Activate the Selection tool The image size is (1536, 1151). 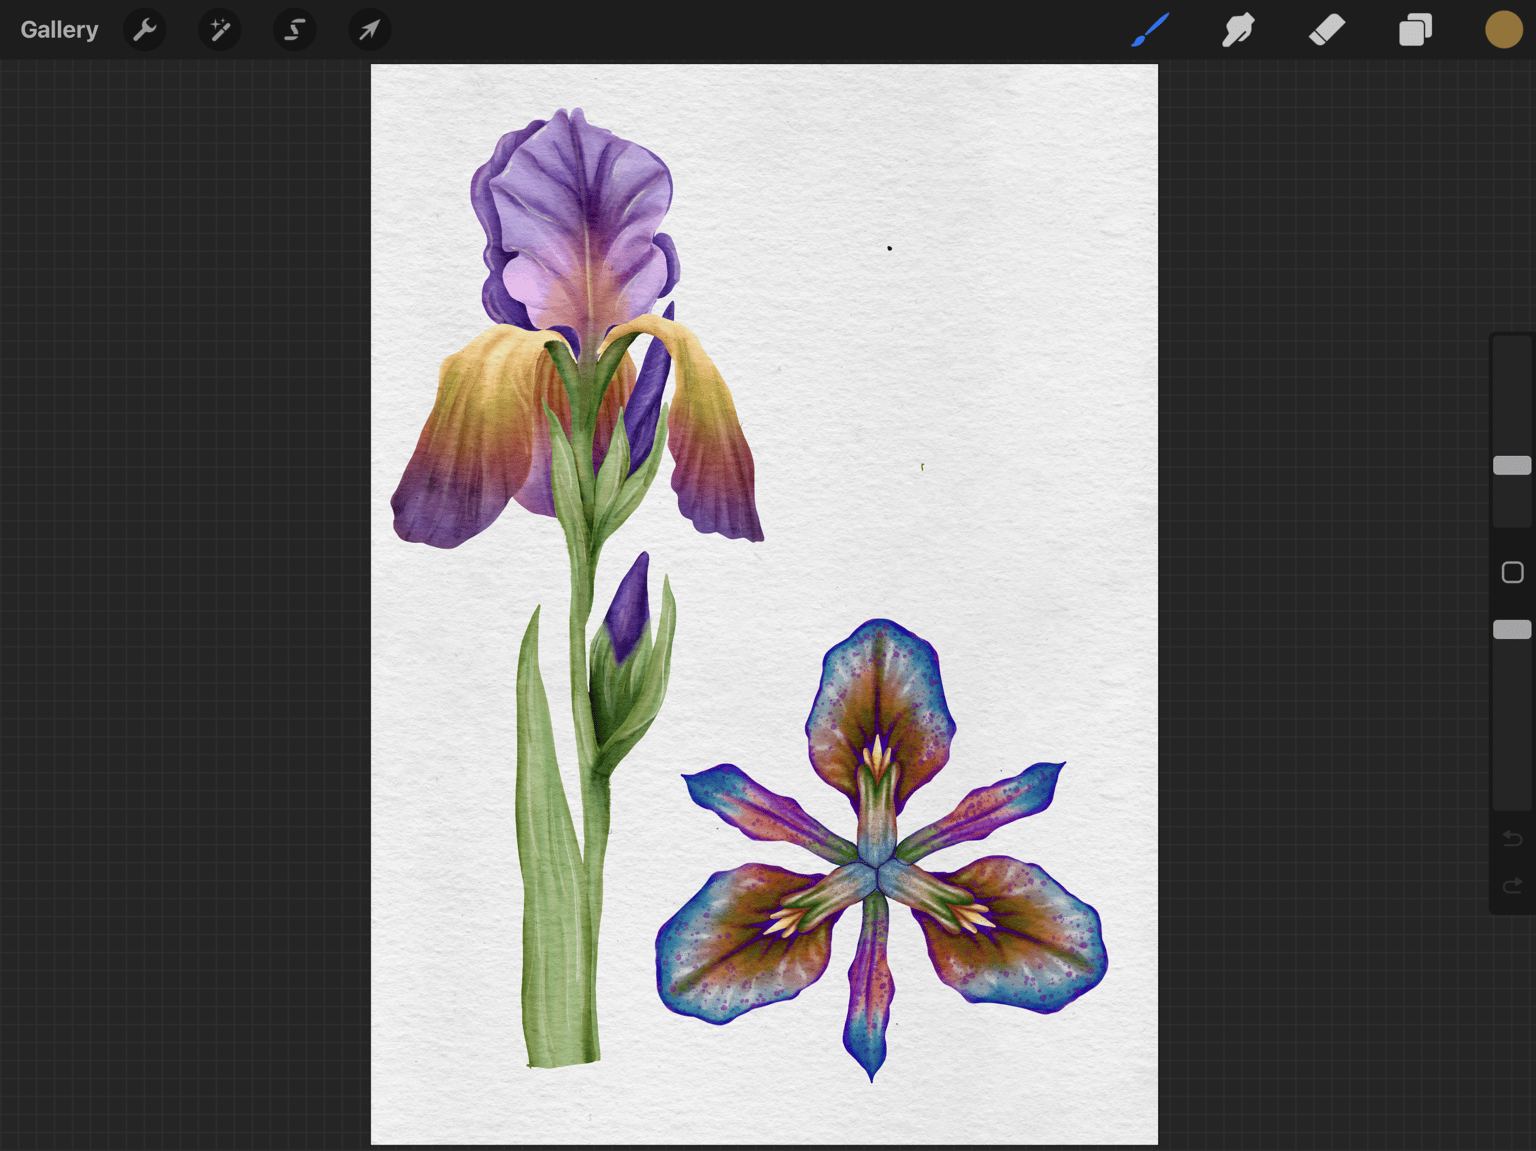click(x=295, y=30)
